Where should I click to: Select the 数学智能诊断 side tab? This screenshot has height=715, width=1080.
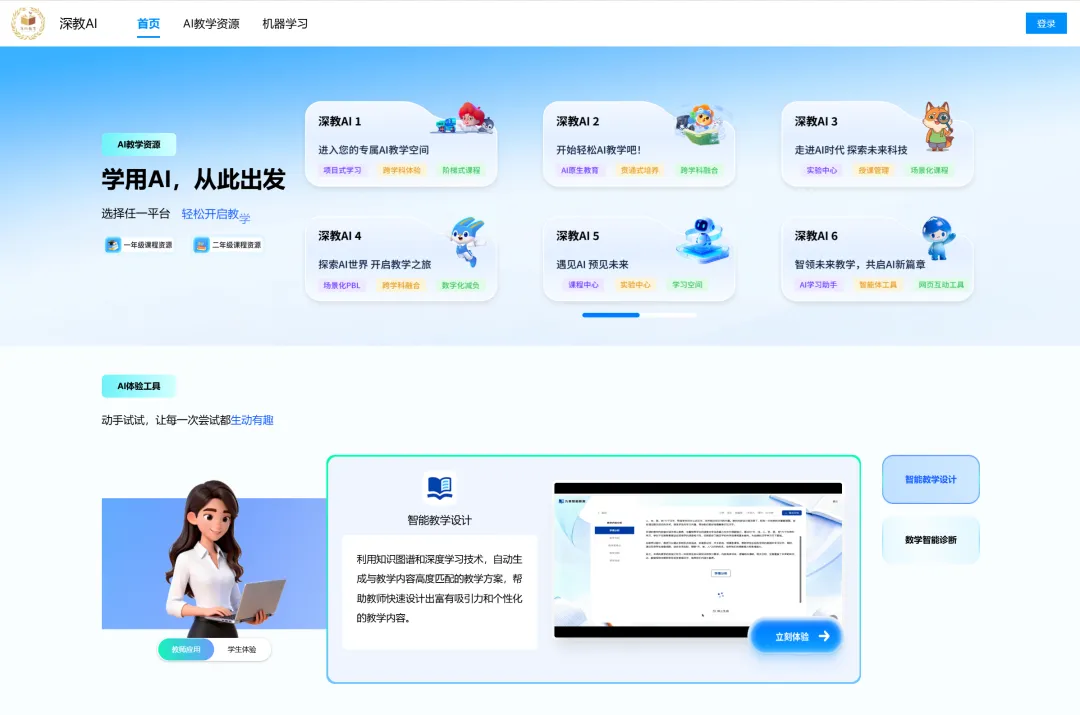pyautogui.click(x=931, y=540)
